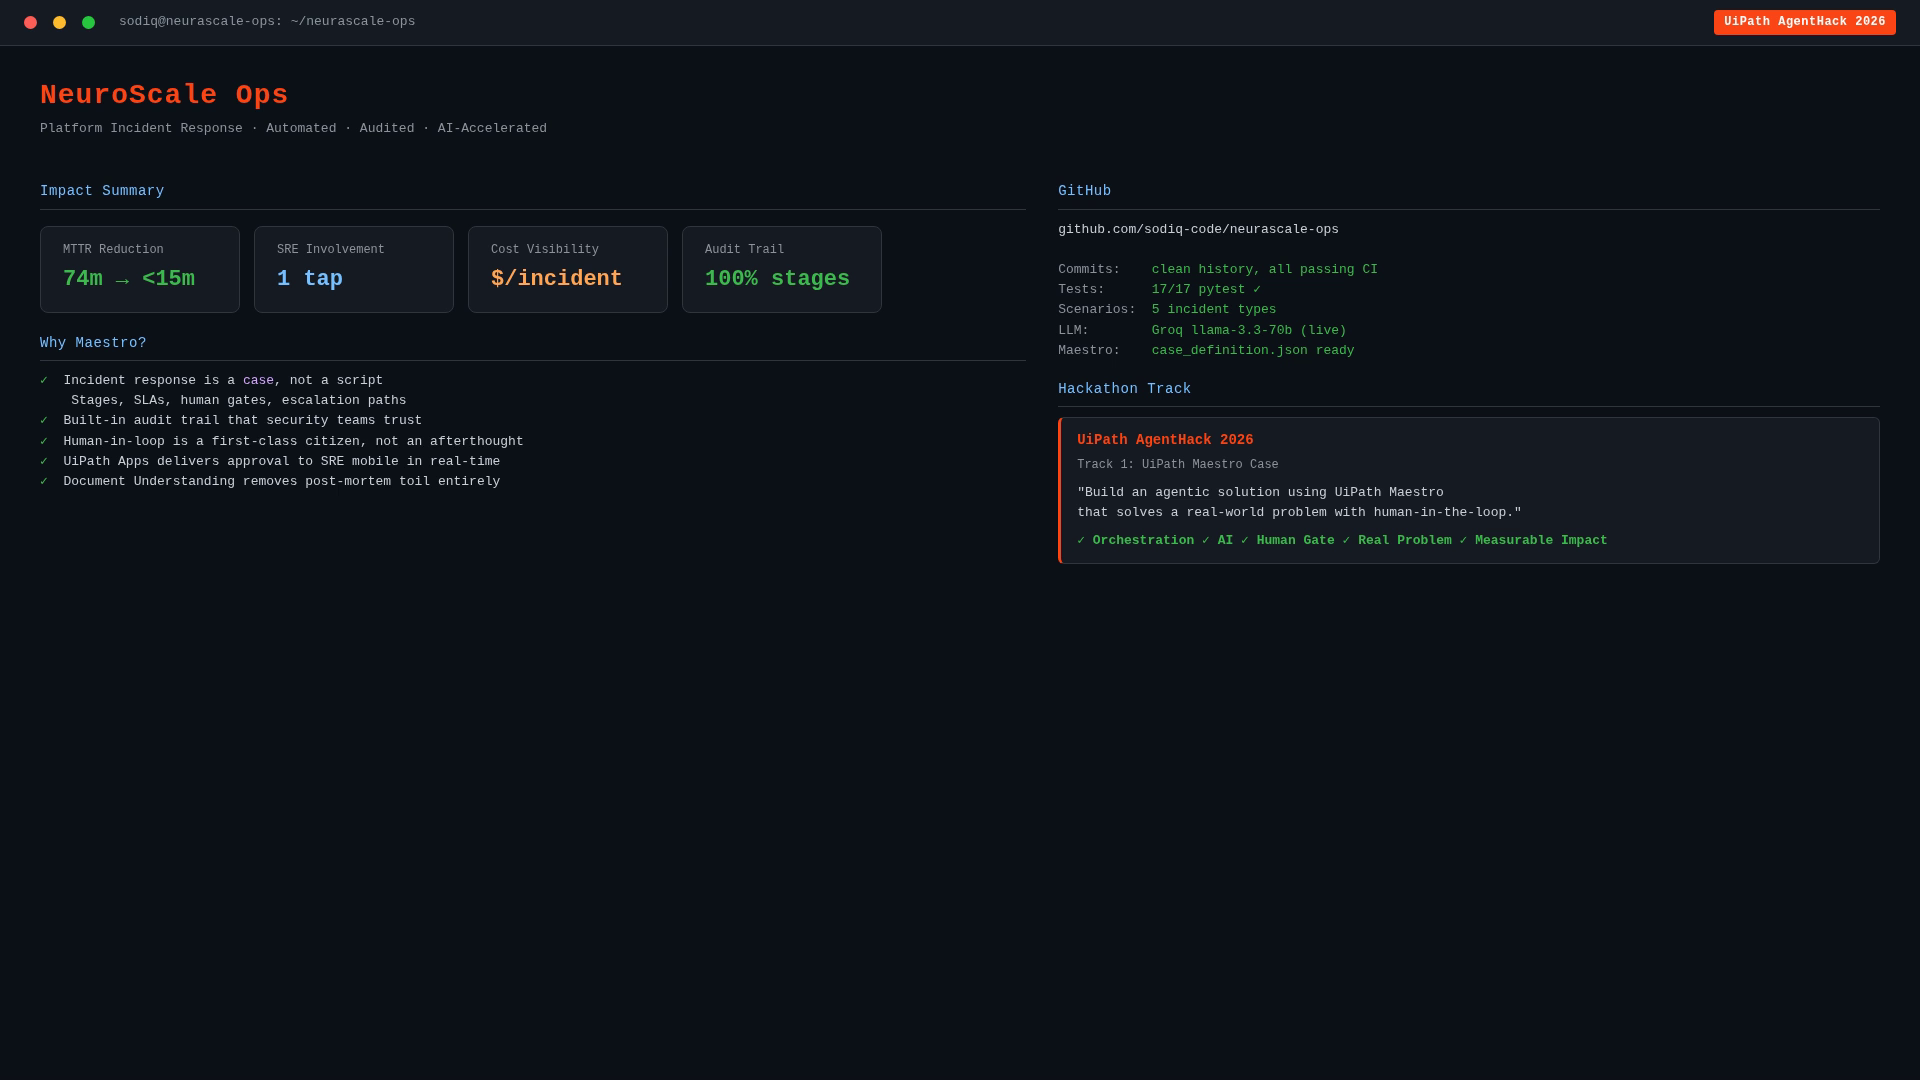Open the MTTR Reduction card
The height and width of the screenshot is (1080, 1920).
(x=140, y=269)
